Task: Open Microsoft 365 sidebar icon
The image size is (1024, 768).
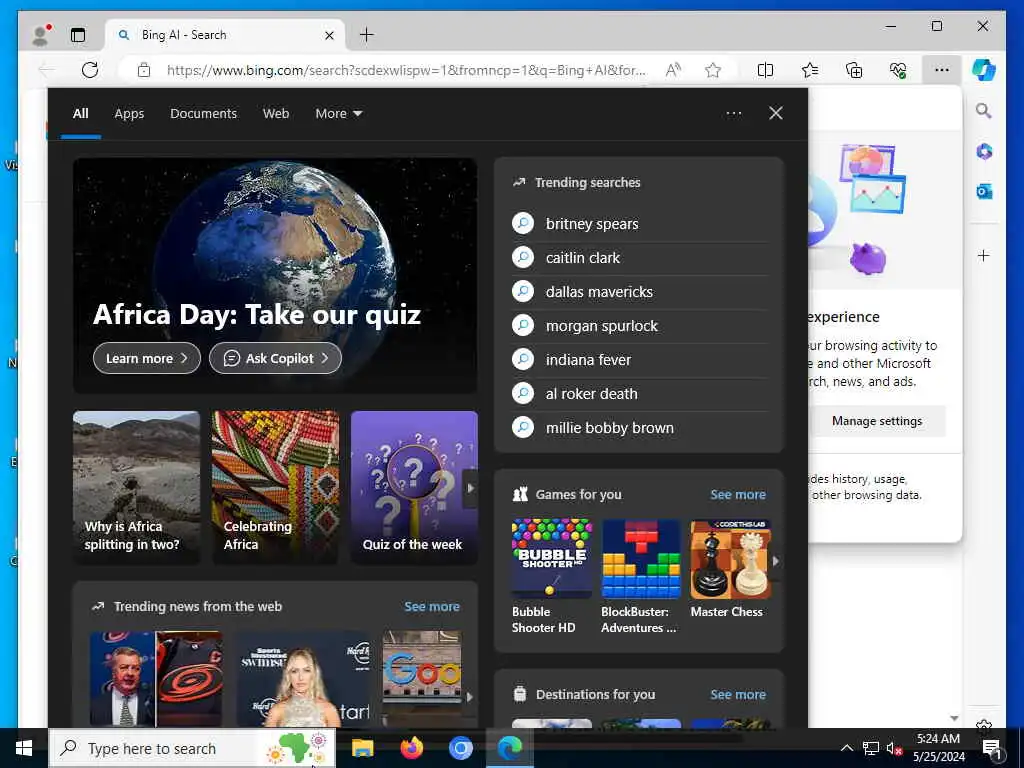Action: click(x=984, y=152)
